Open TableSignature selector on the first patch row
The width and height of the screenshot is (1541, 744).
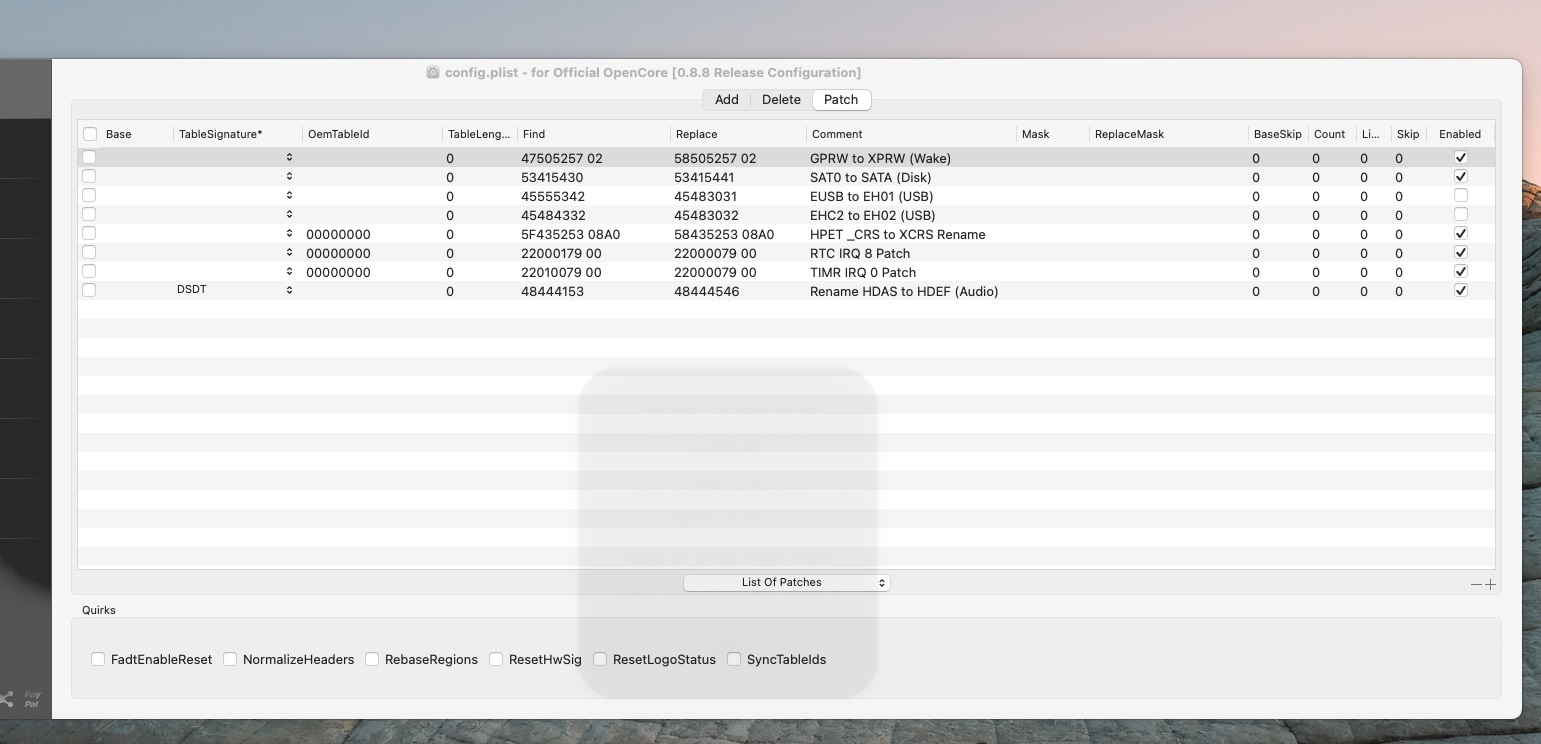[288, 157]
